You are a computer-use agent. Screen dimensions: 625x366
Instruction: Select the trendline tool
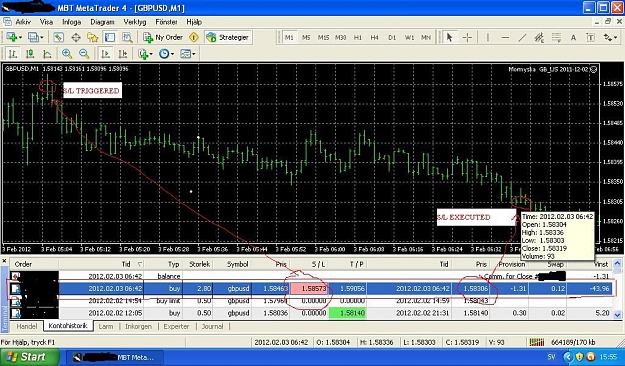pyautogui.click(x=522, y=37)
